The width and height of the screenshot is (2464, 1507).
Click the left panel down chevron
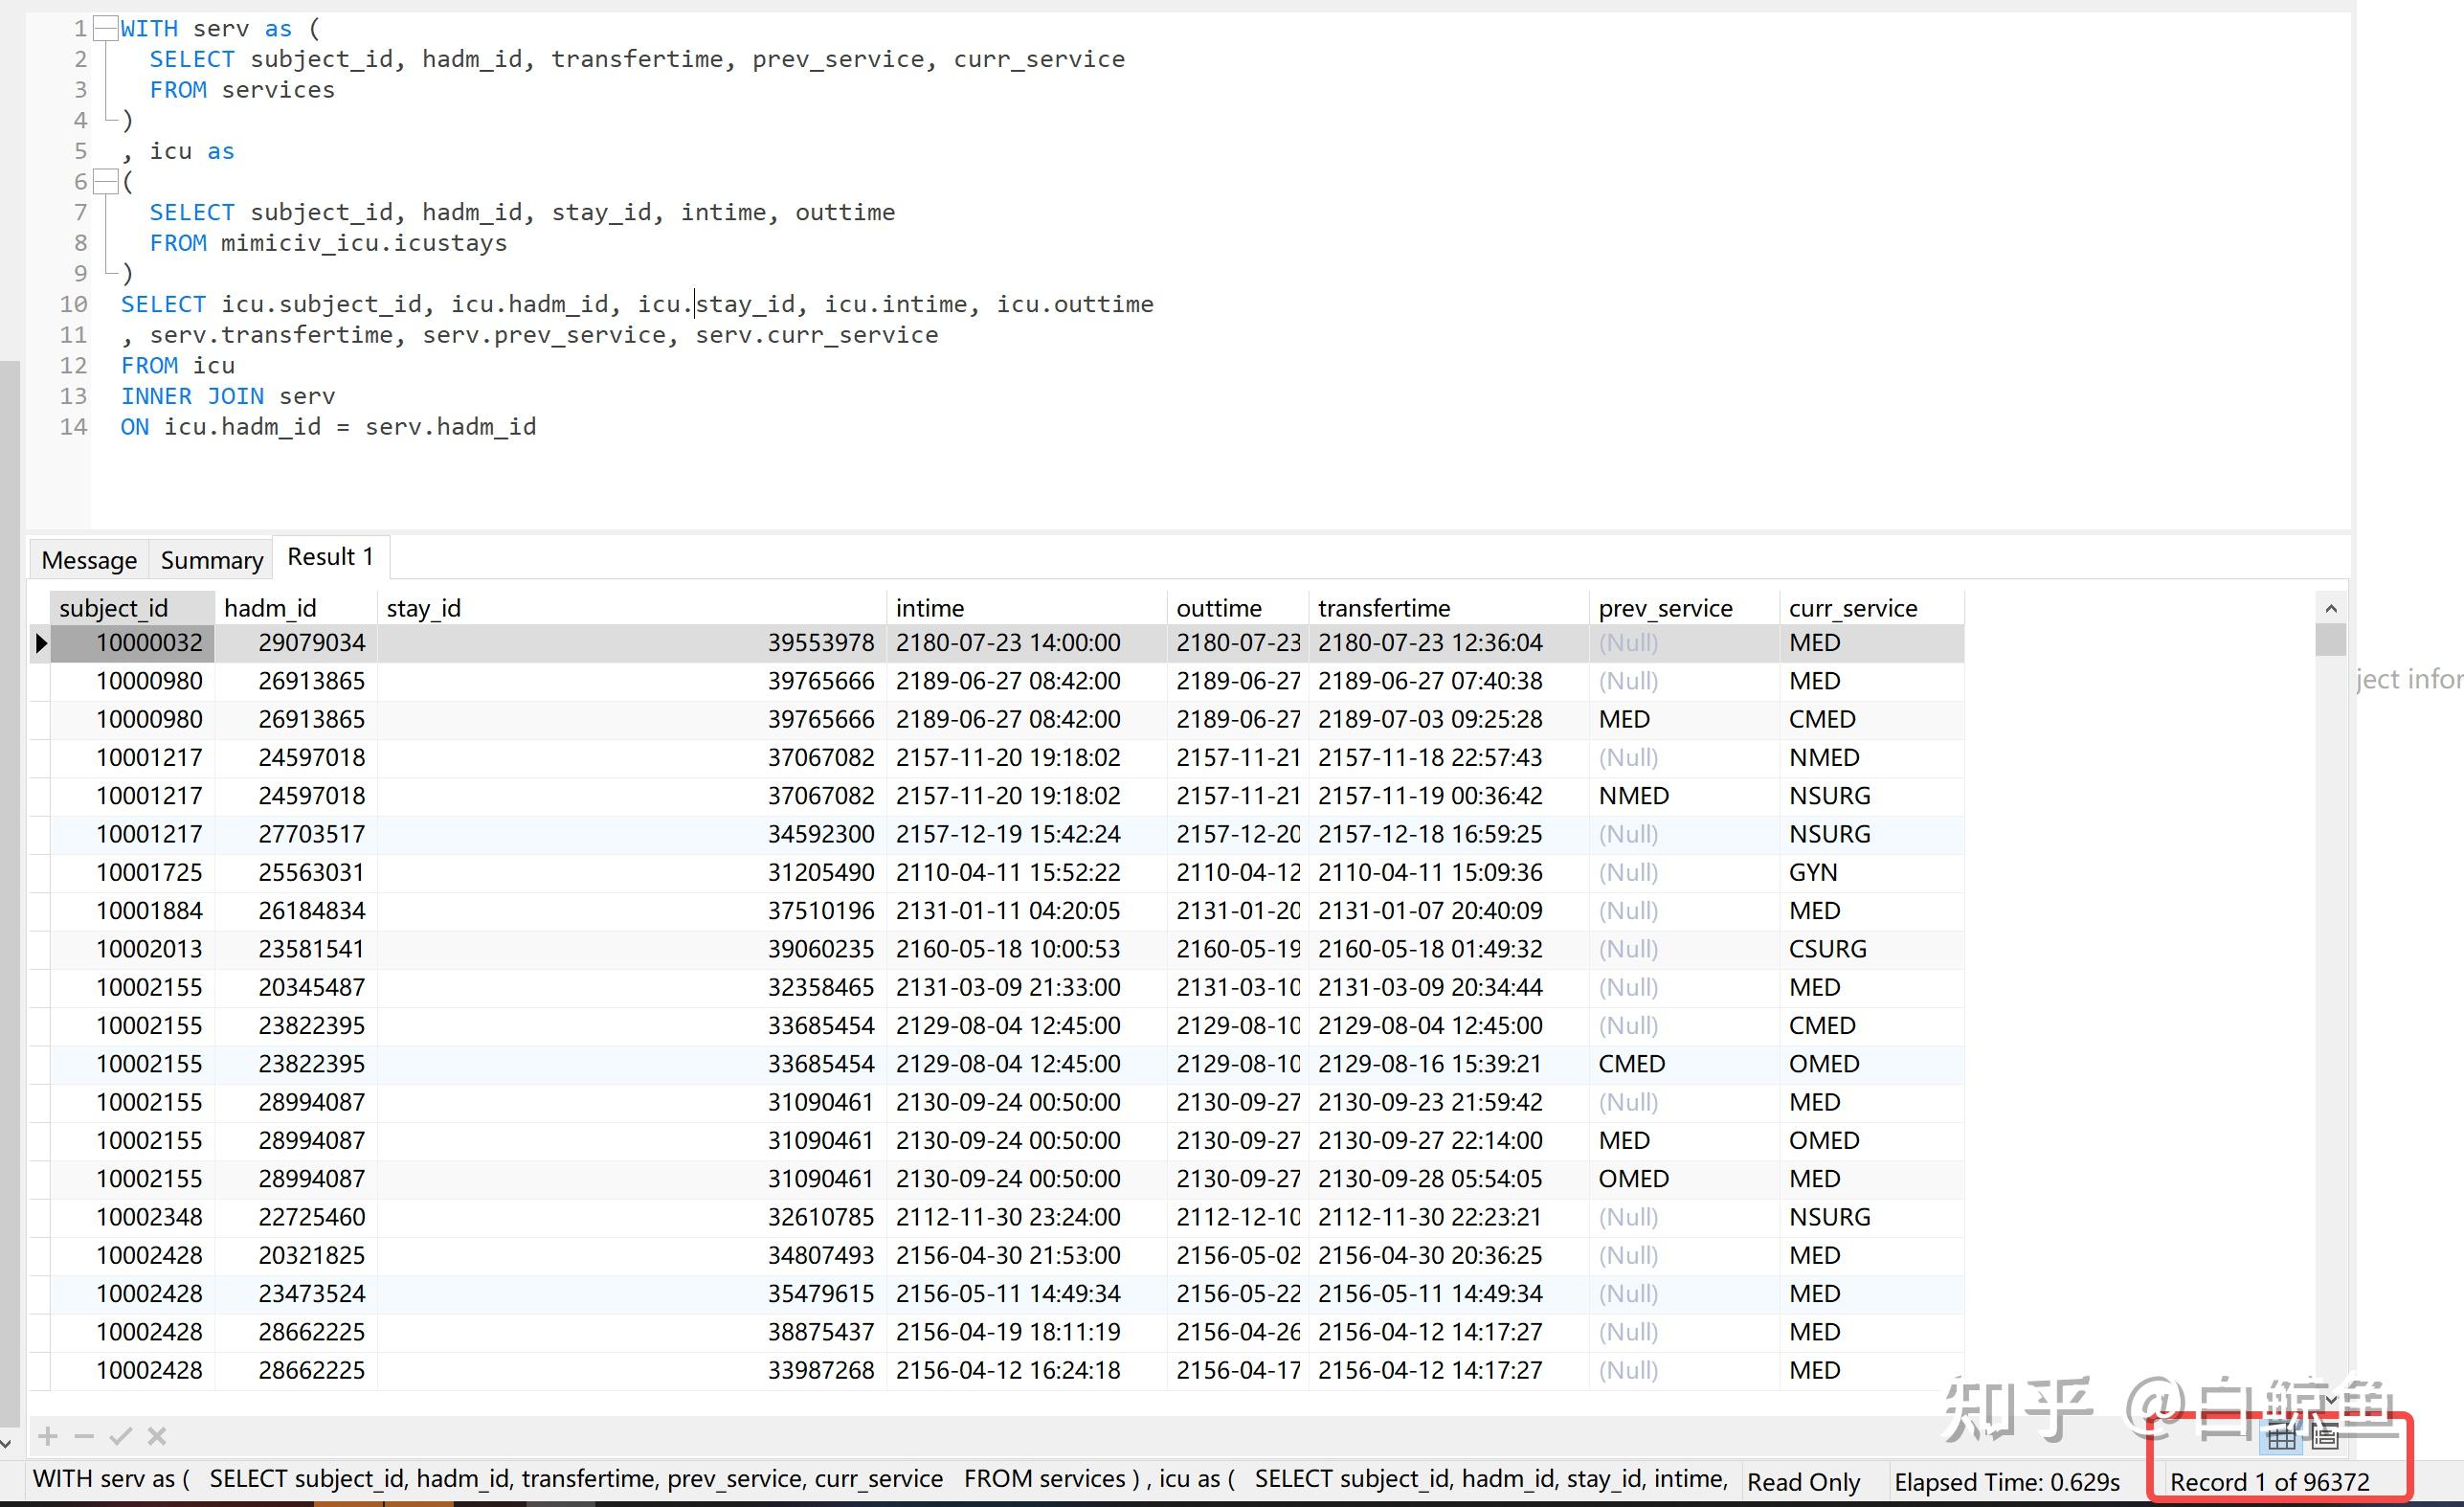[7, 1443]
